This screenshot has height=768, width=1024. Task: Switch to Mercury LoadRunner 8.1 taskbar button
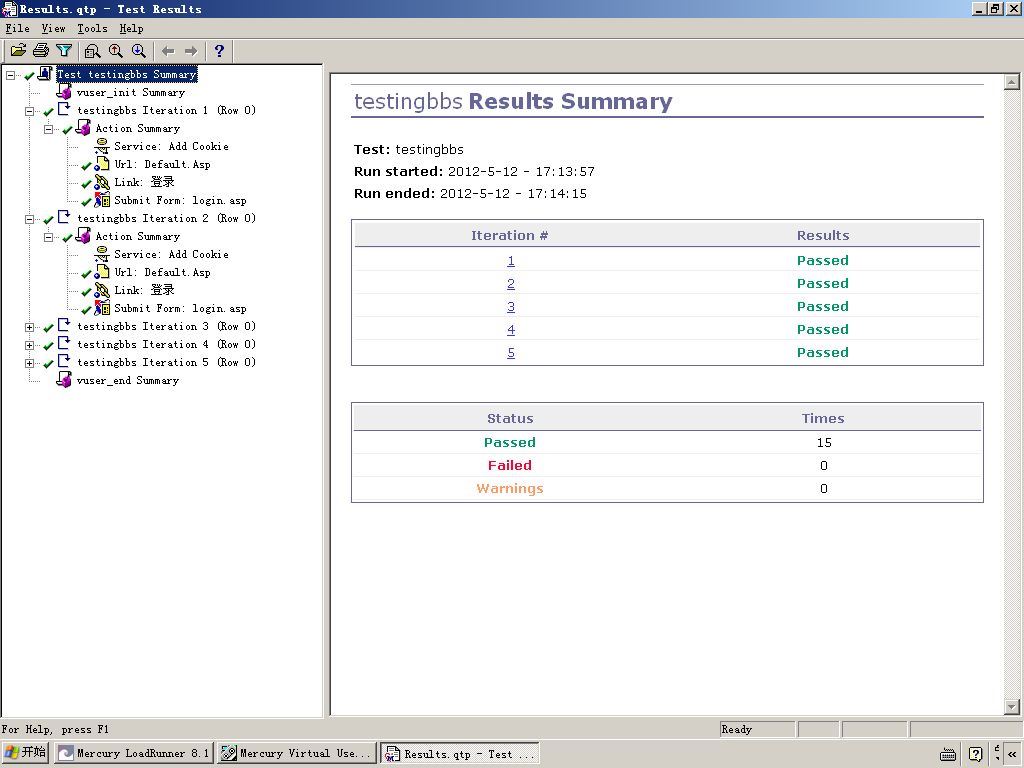[x=134, y=753]
